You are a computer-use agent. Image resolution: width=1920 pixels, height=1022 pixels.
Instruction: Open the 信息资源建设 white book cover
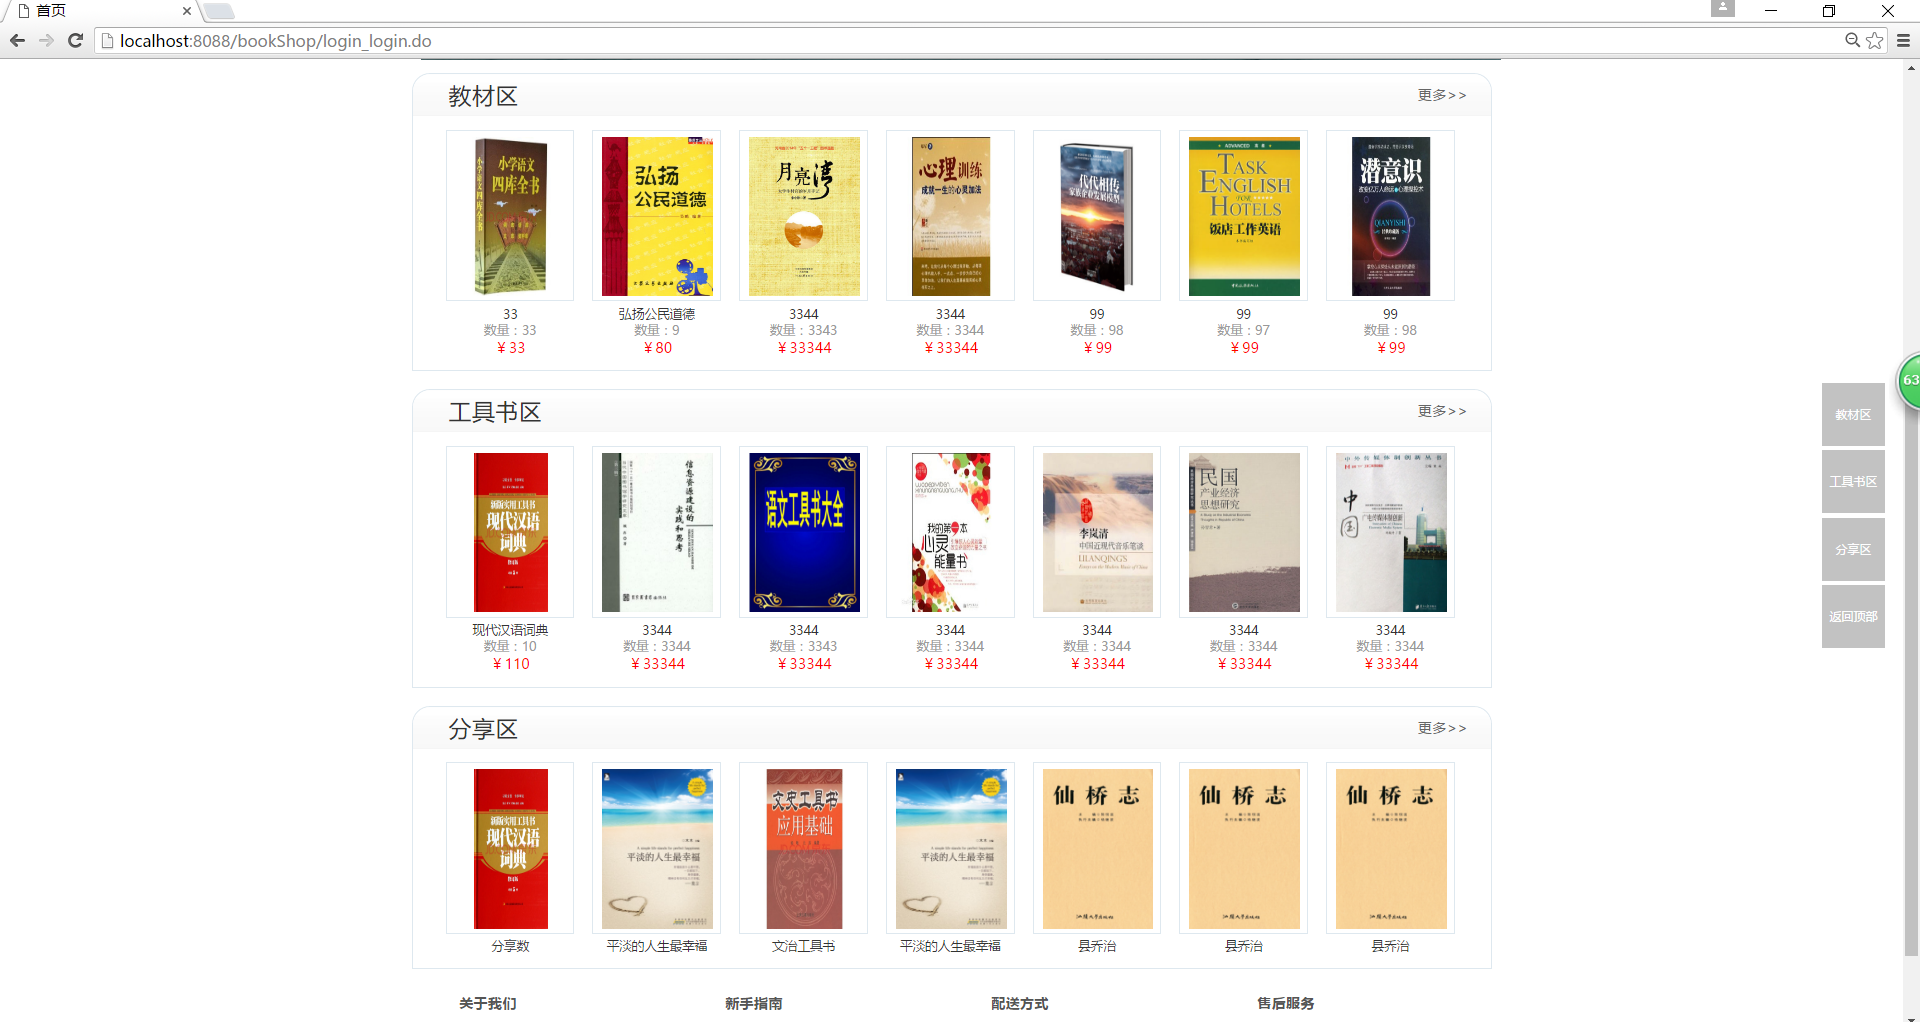[657, 532]
